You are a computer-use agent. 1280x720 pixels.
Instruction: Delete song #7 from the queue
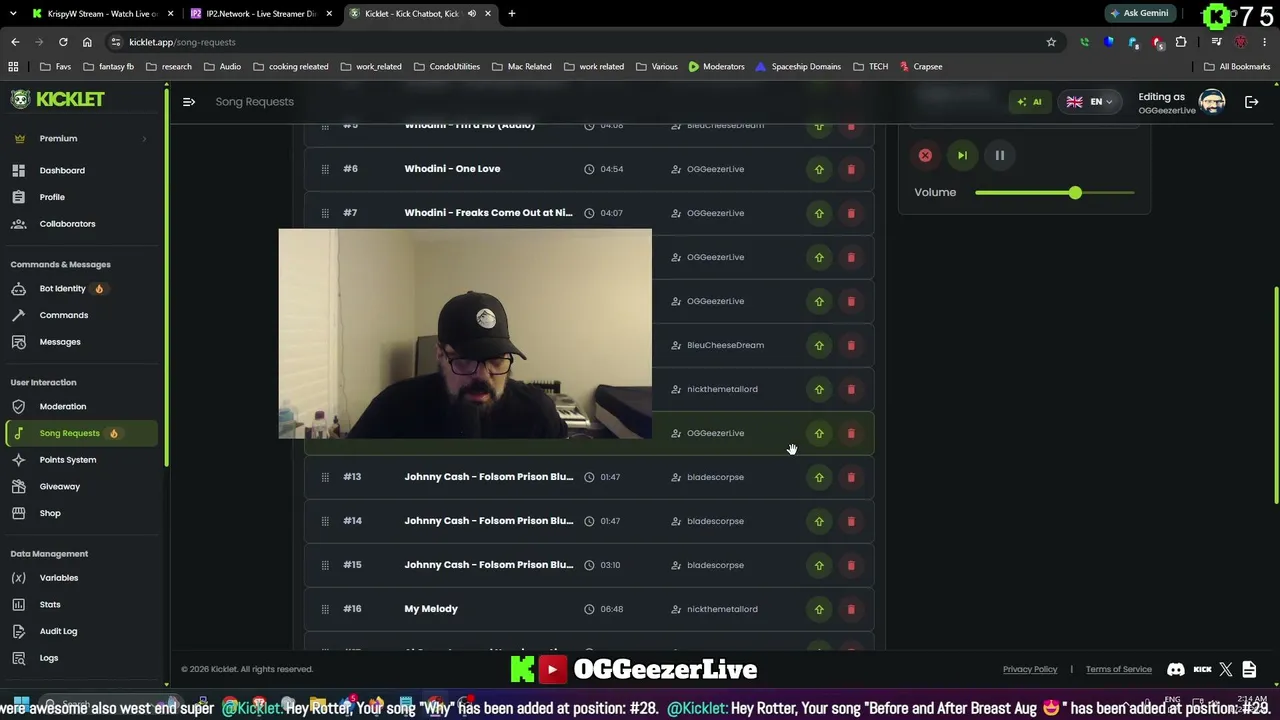point(851,213)
